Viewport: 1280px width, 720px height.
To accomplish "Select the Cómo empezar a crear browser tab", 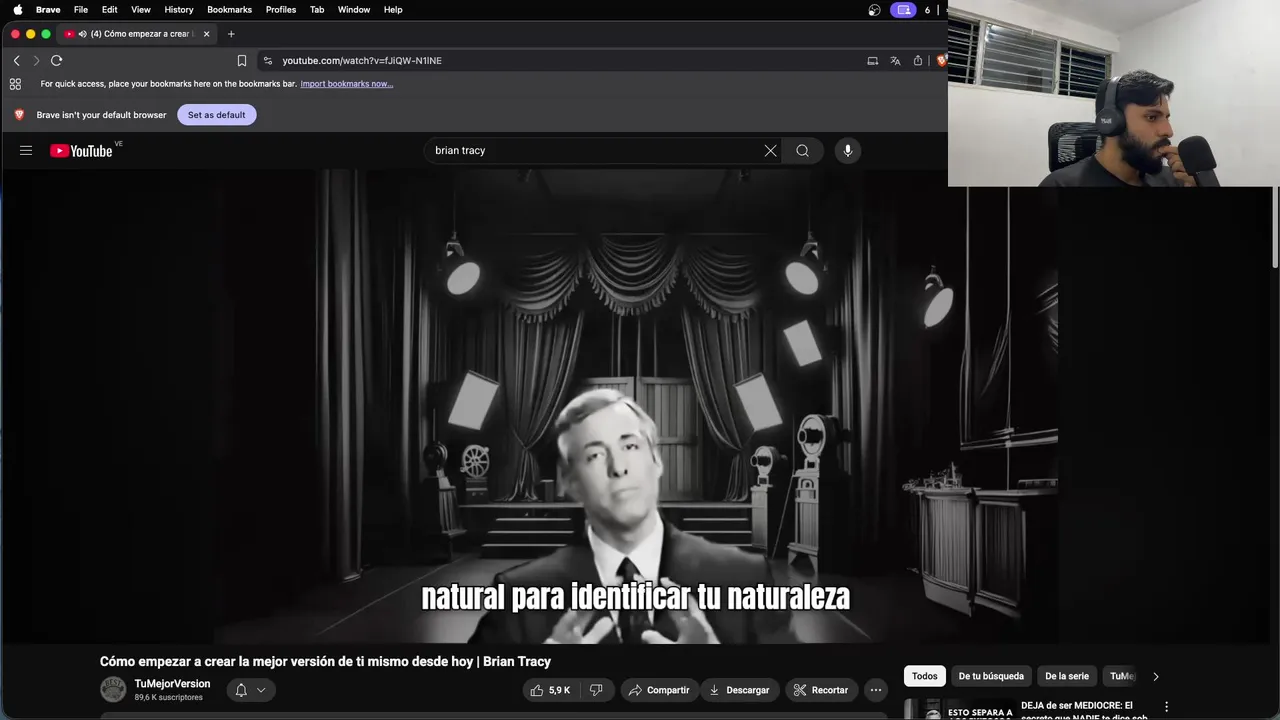I will 138,34.
